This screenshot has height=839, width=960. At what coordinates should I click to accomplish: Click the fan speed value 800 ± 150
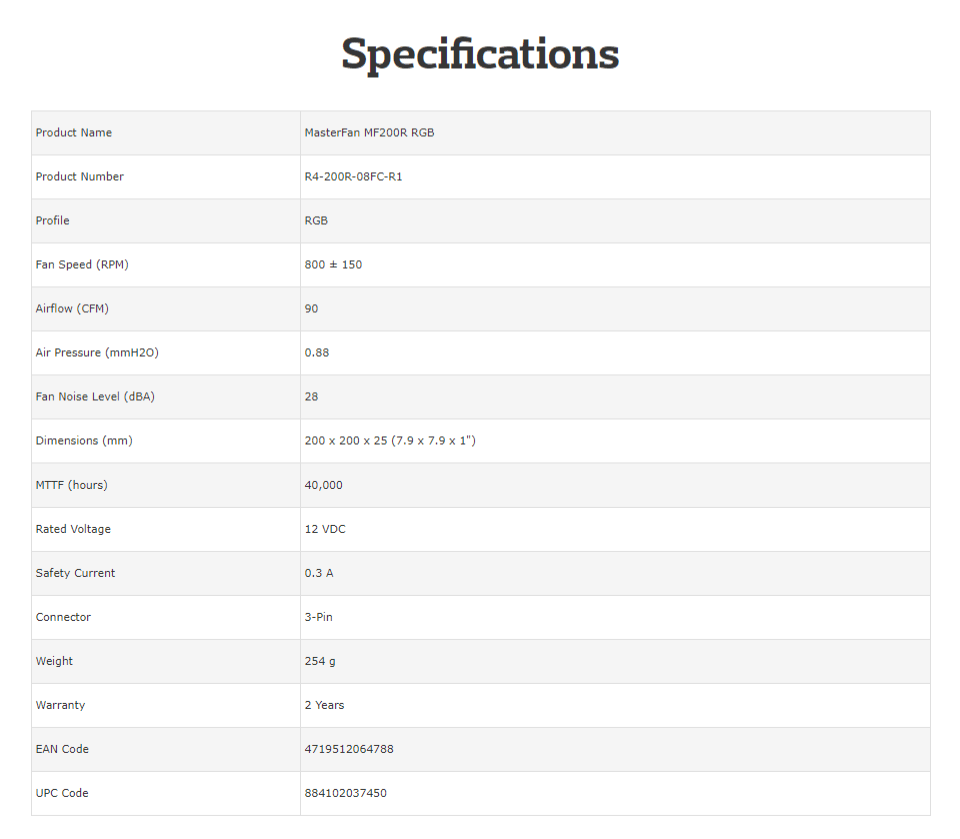pos(334,265)
